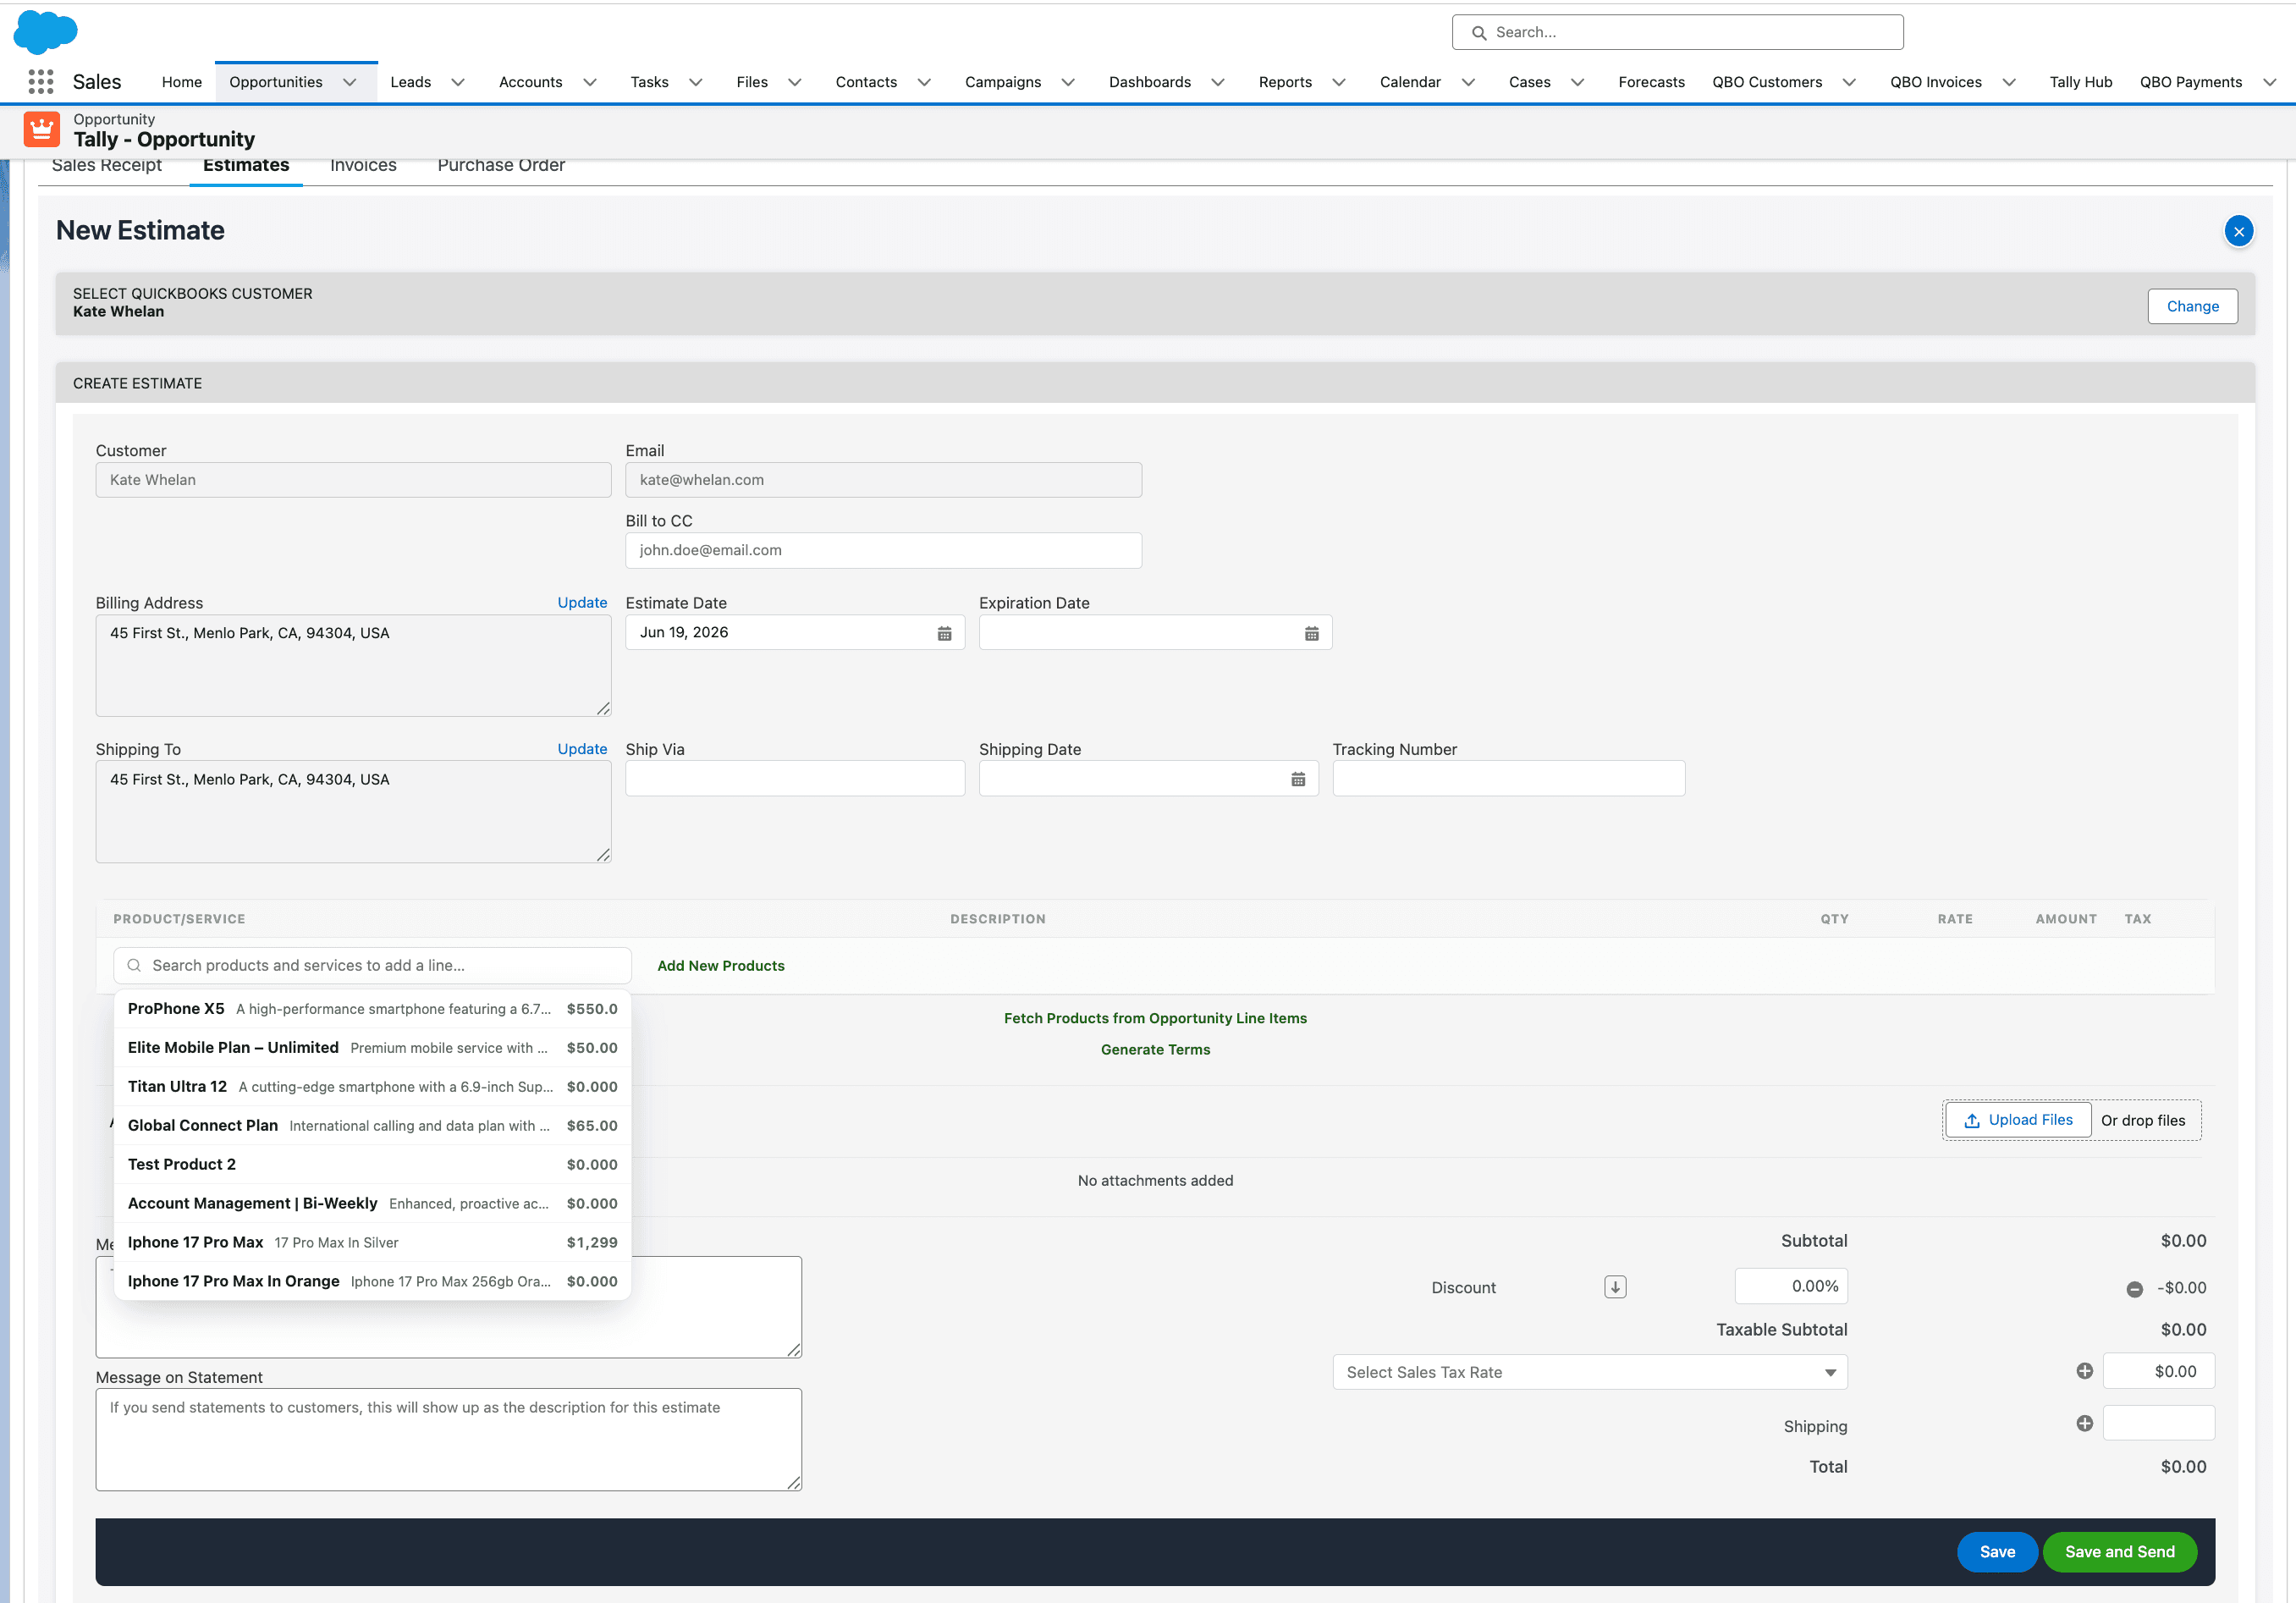This screenshot has width=2296, height=1603.
Task: Click Update link for Shipping To
Action: pos(582,748)
